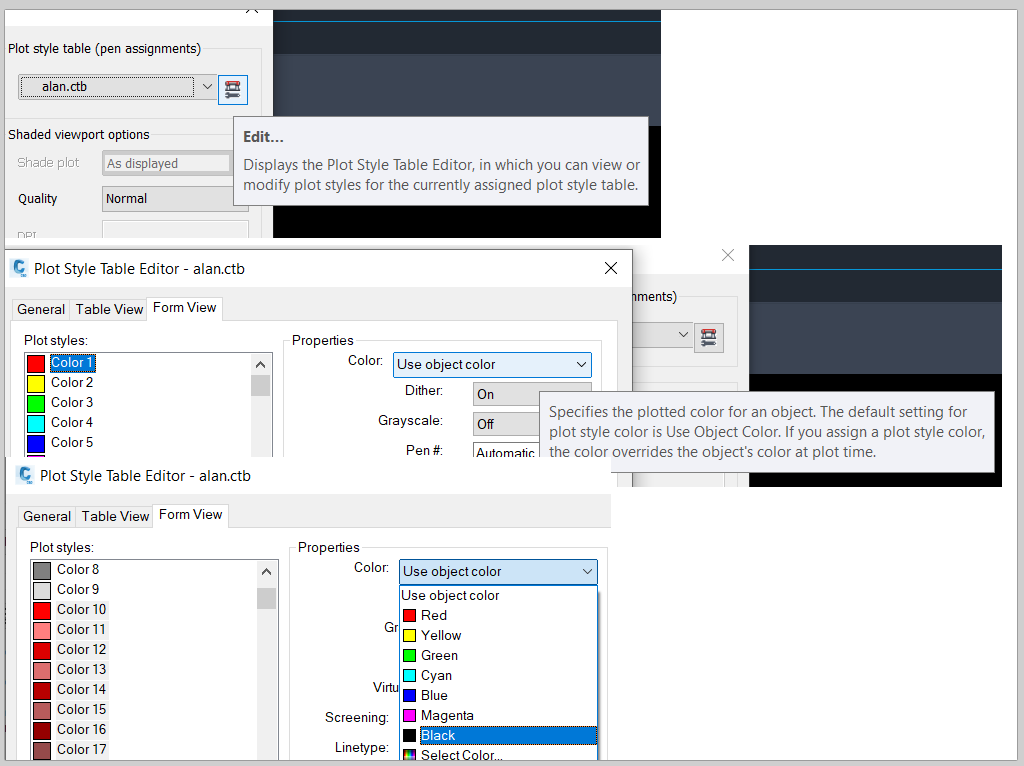The width and height of the screenshot is (1024, 766).
Task: Select Color 1 in plot styles
Action: point(72,362)
